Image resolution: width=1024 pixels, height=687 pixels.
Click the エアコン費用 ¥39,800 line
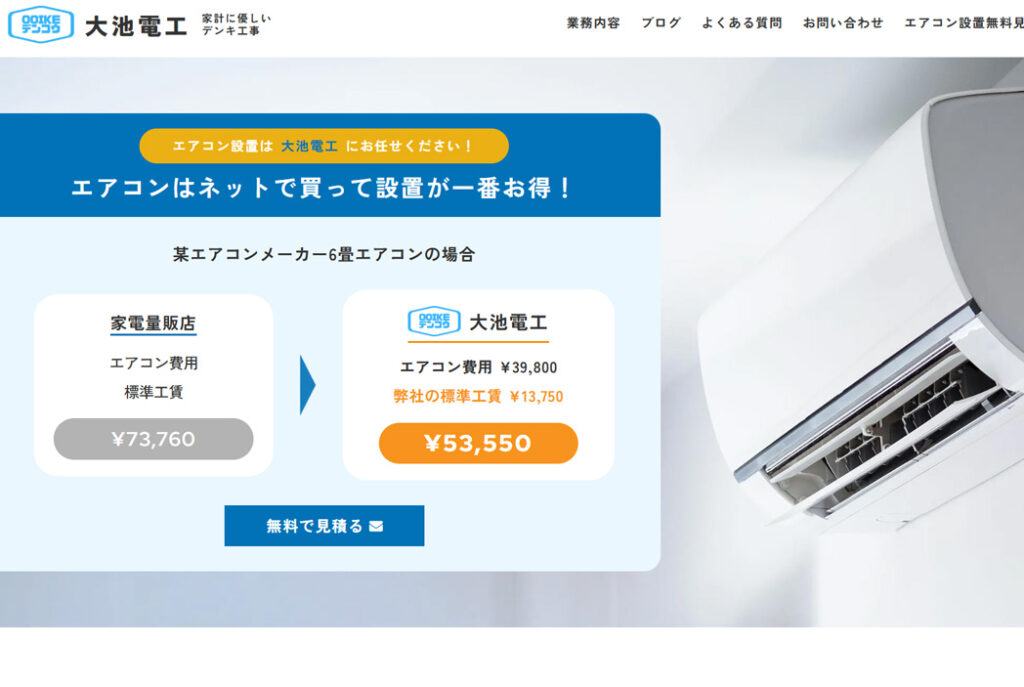tap(478, 367)
